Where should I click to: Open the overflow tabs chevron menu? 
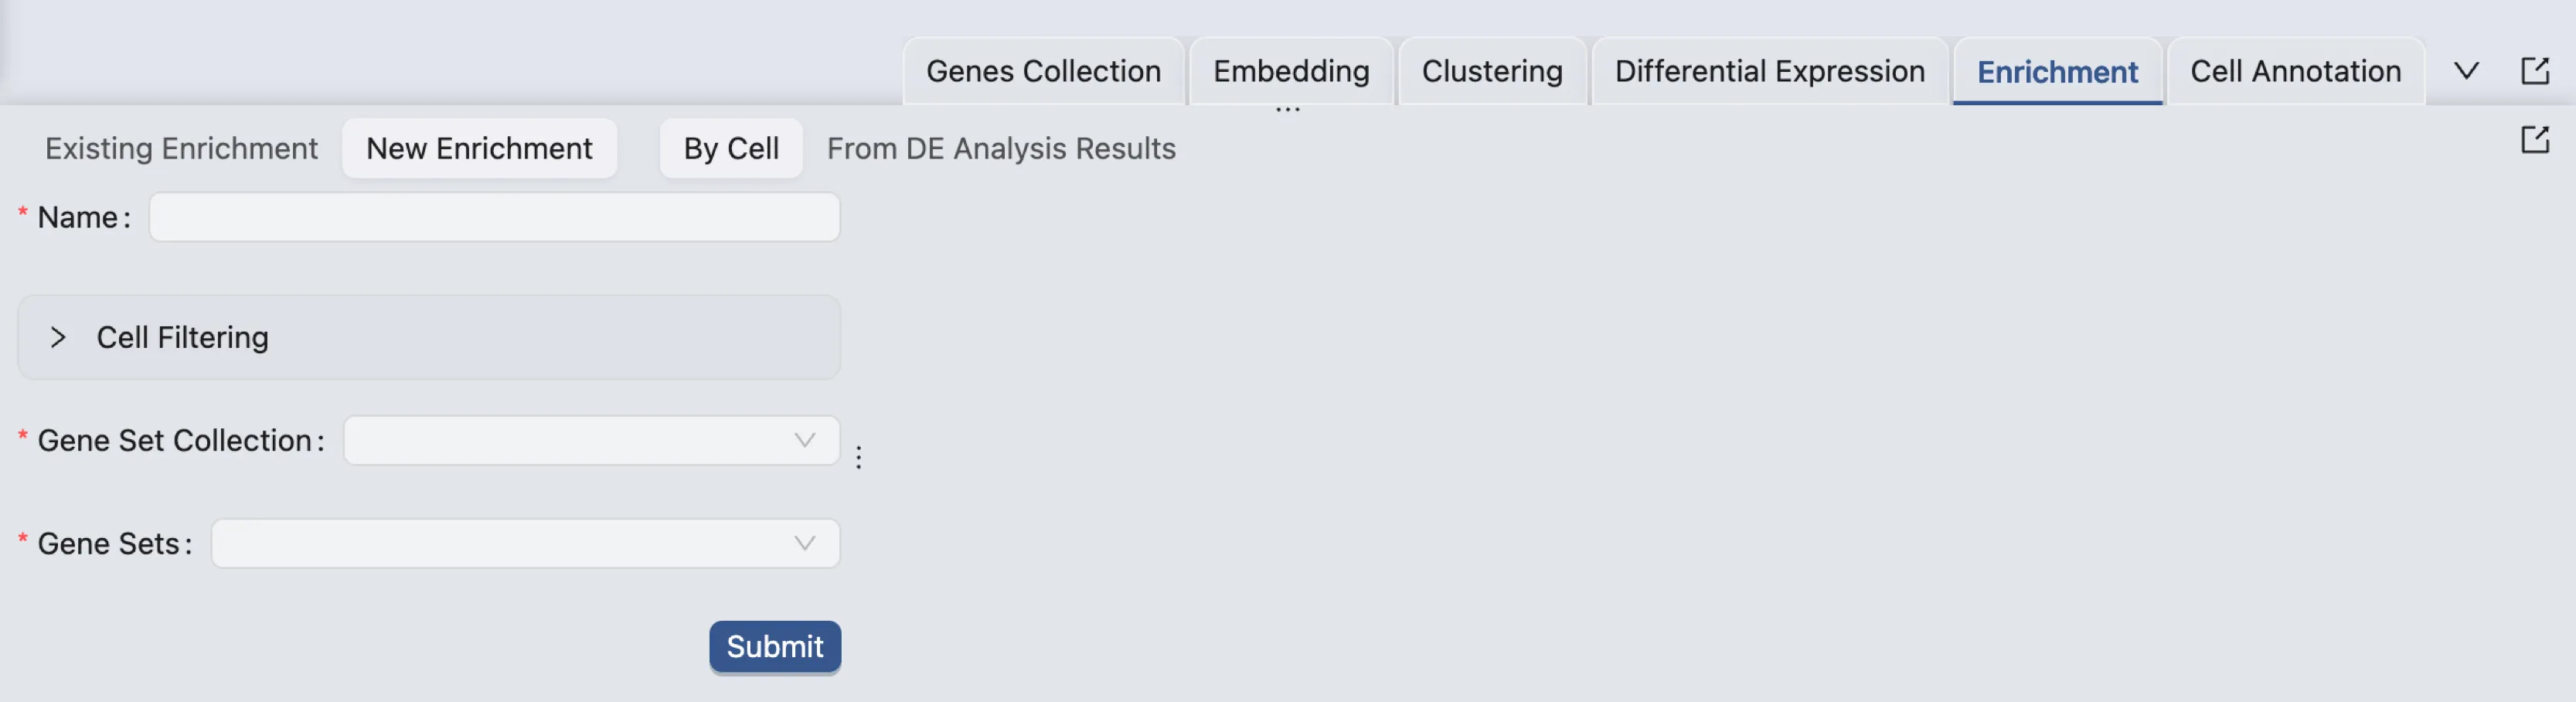click(2466, 71)
